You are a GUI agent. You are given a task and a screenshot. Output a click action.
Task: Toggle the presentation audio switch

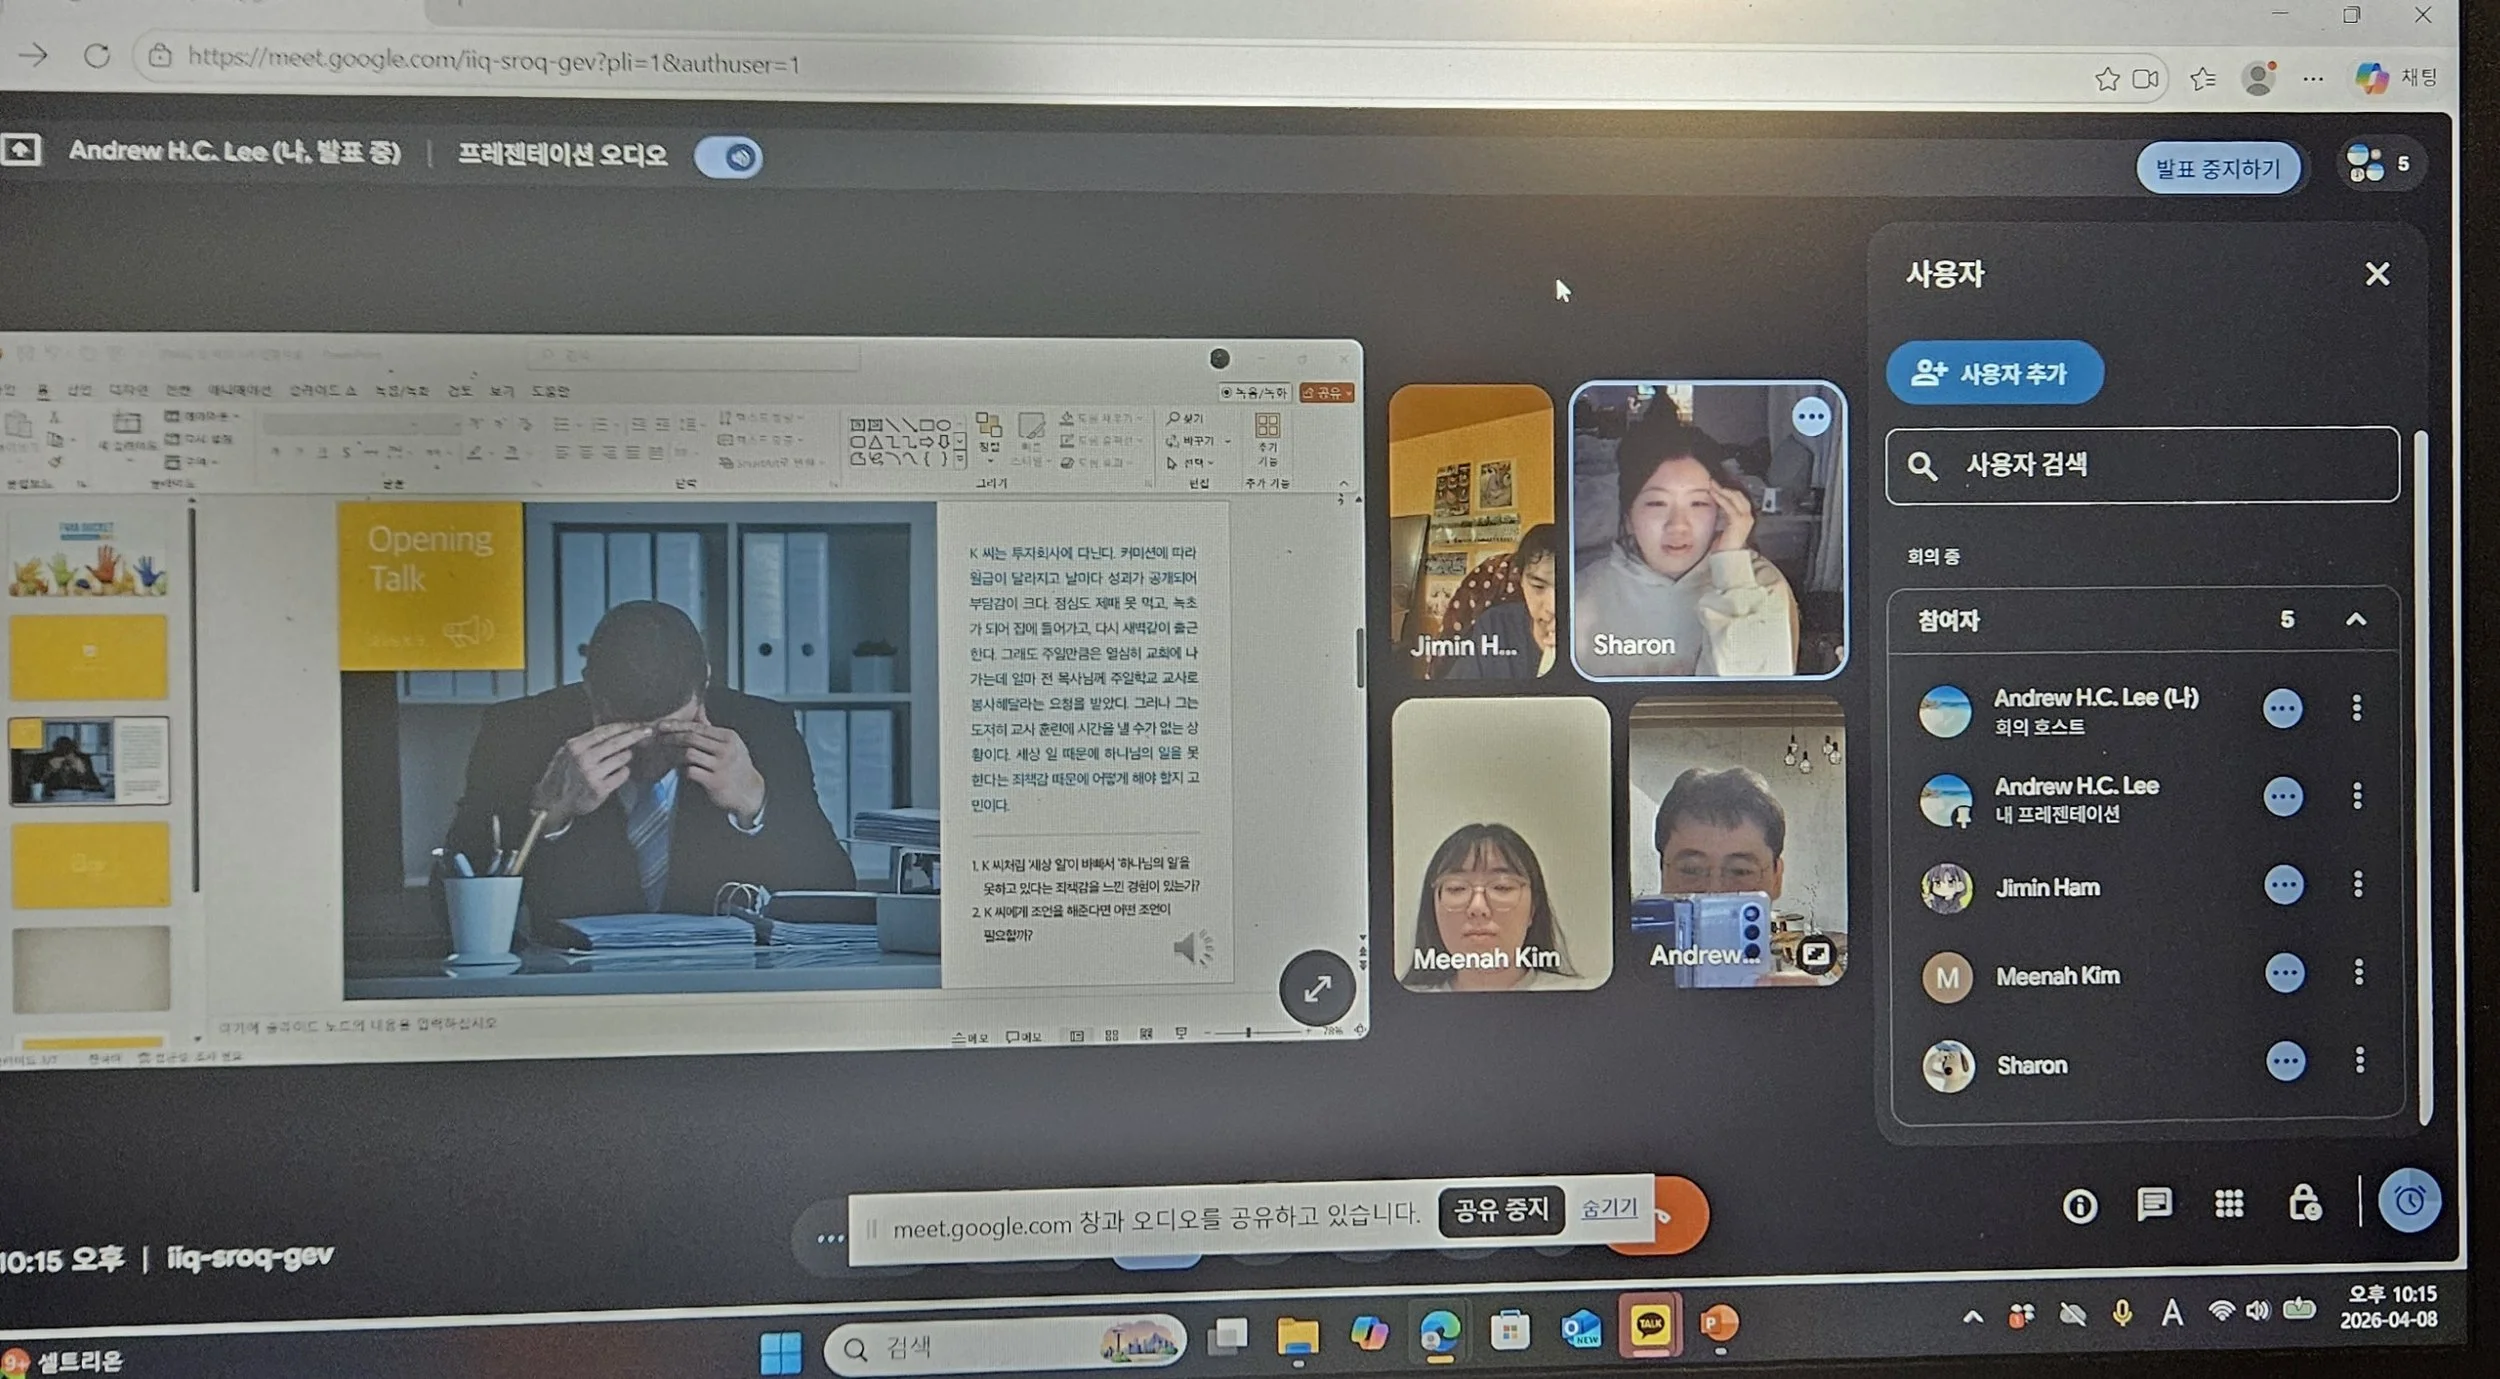tap(728, 157)
